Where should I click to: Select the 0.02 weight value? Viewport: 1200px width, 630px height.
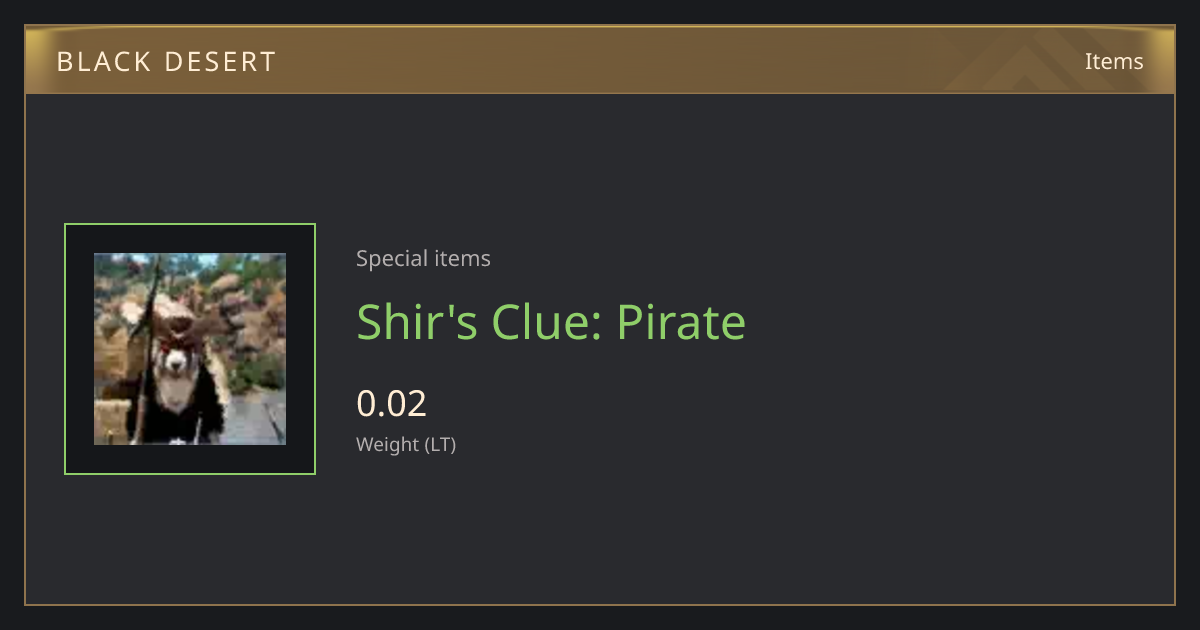[x=392, y=404]
